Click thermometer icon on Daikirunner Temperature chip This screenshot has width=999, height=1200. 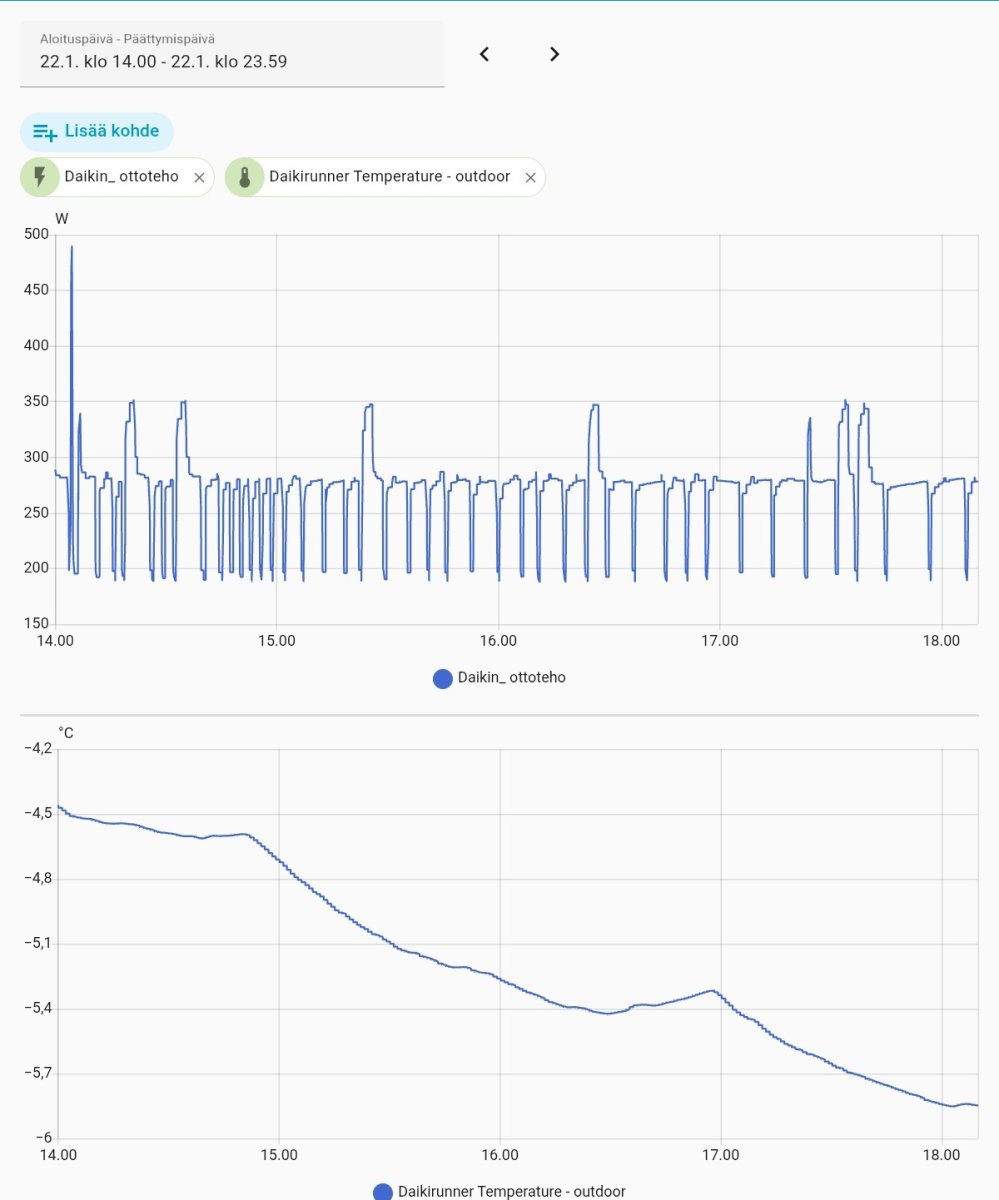(x=244, y=177)
